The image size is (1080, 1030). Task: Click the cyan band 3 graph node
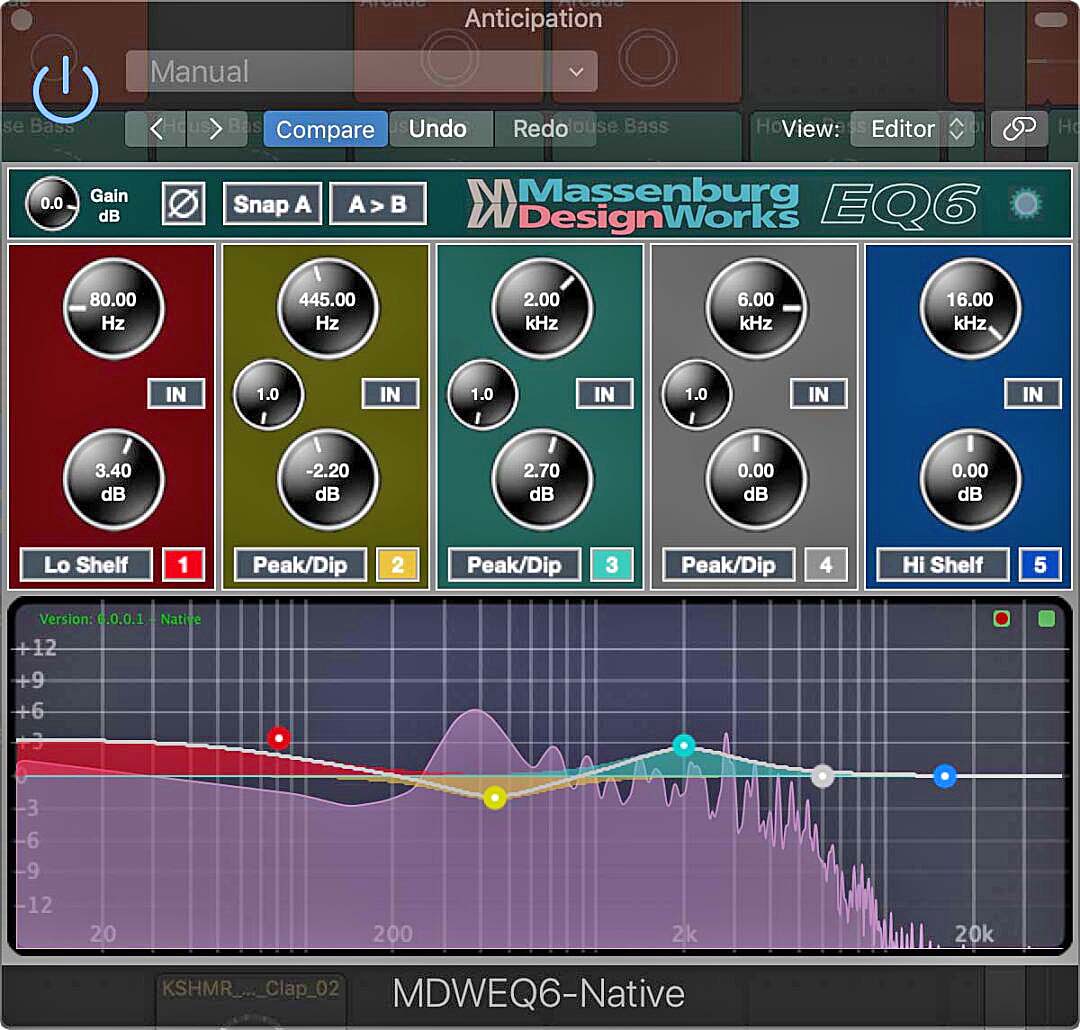[684, 745]
